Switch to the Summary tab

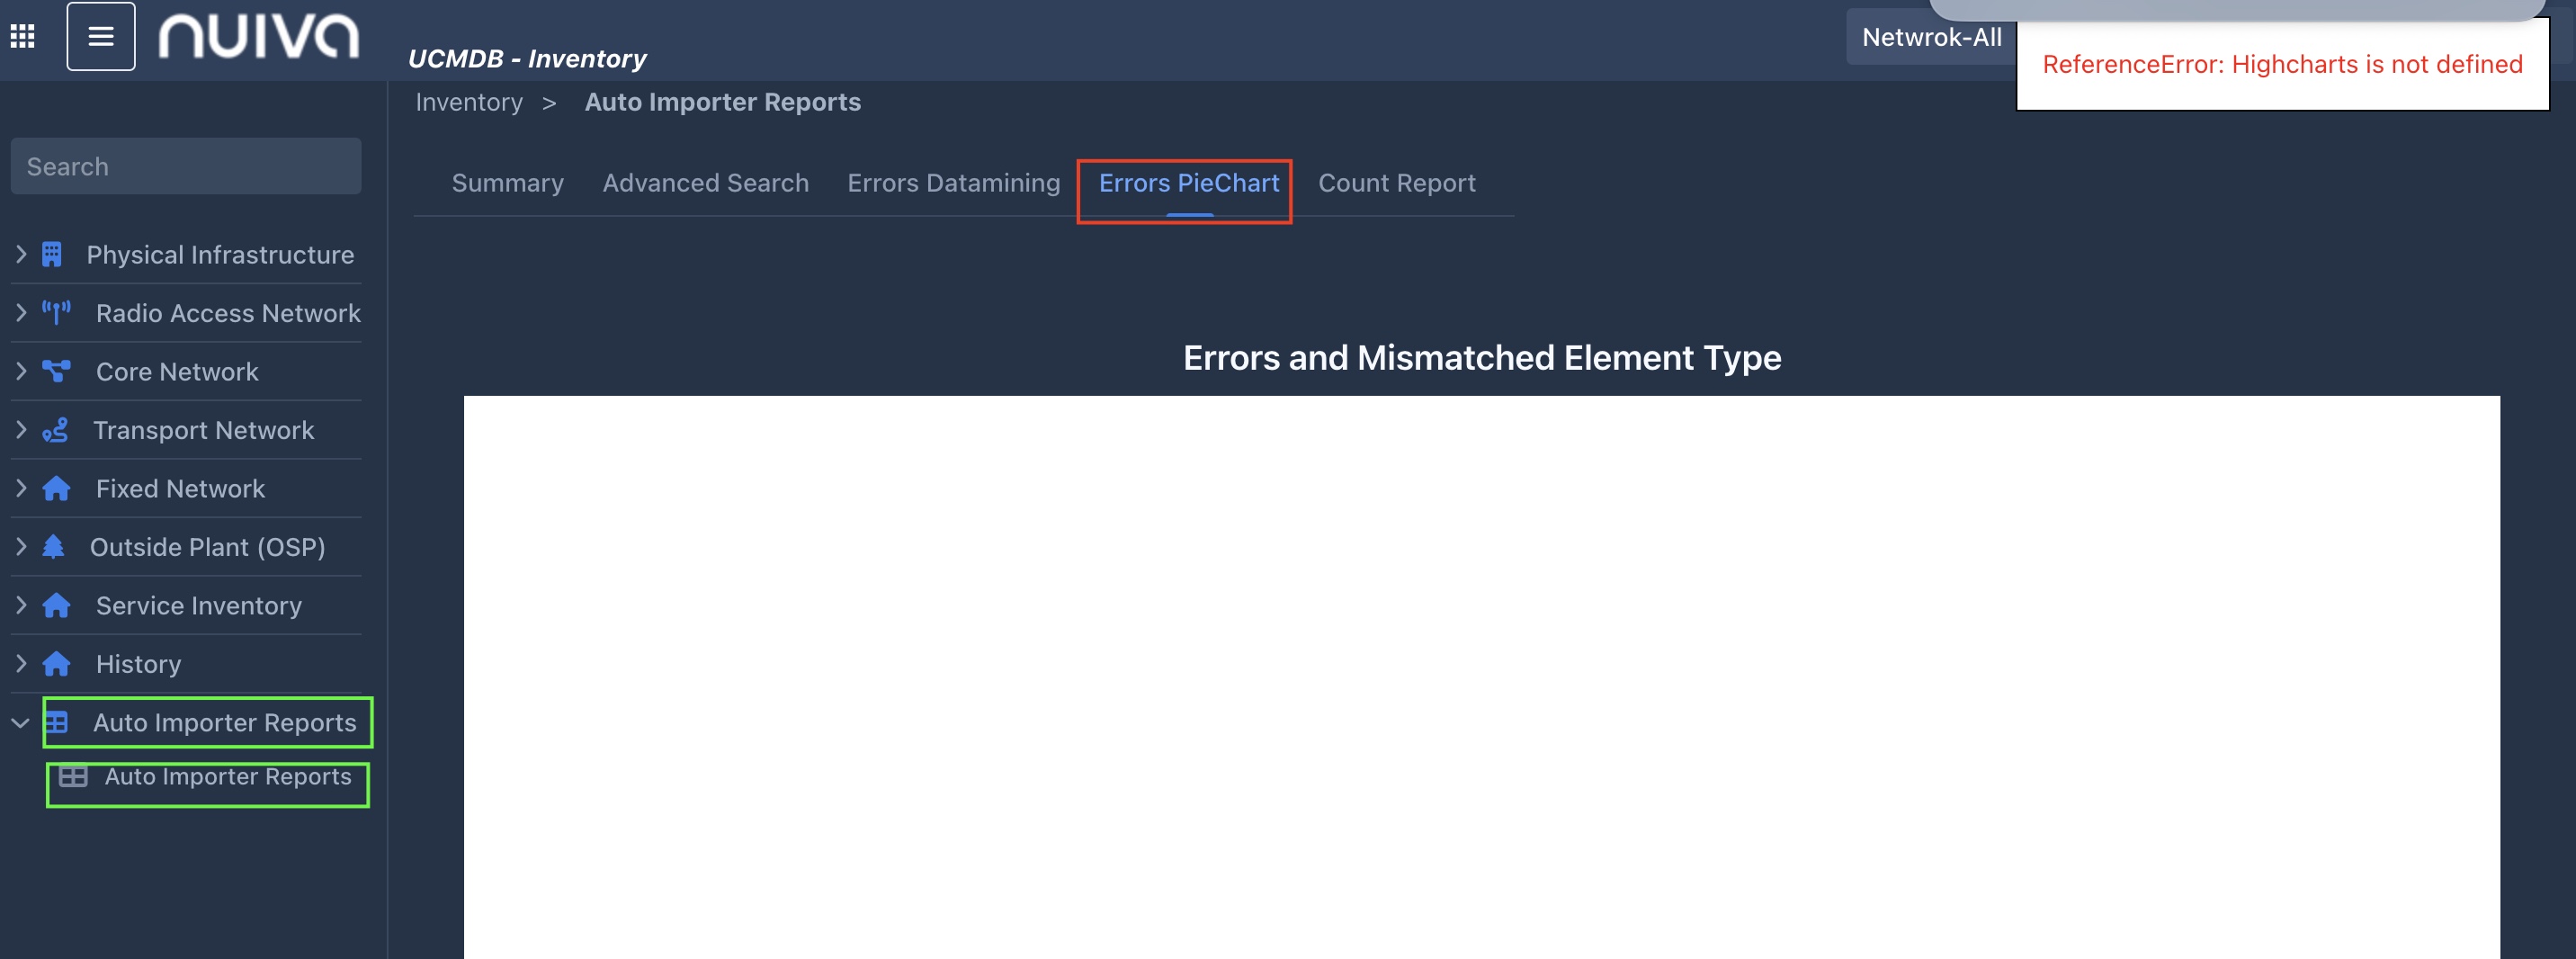(x=507, y=183)
